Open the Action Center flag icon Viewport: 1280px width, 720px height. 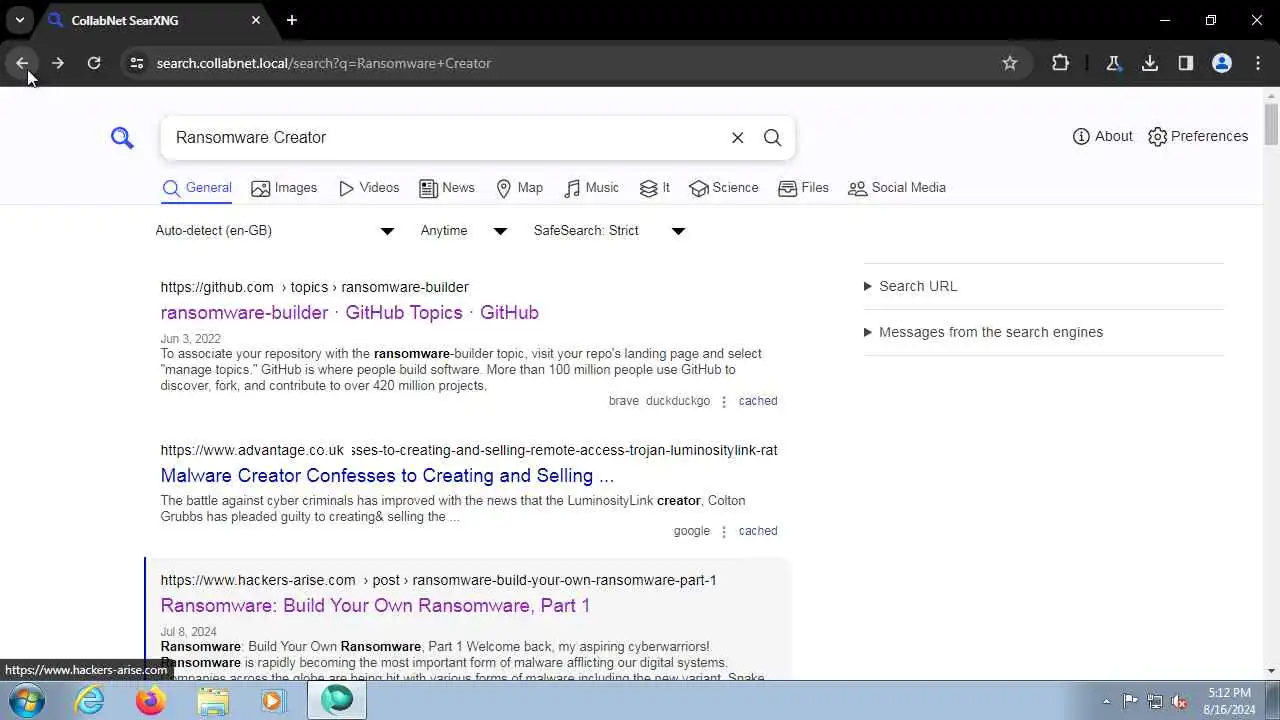click(x=1130, y=701)
